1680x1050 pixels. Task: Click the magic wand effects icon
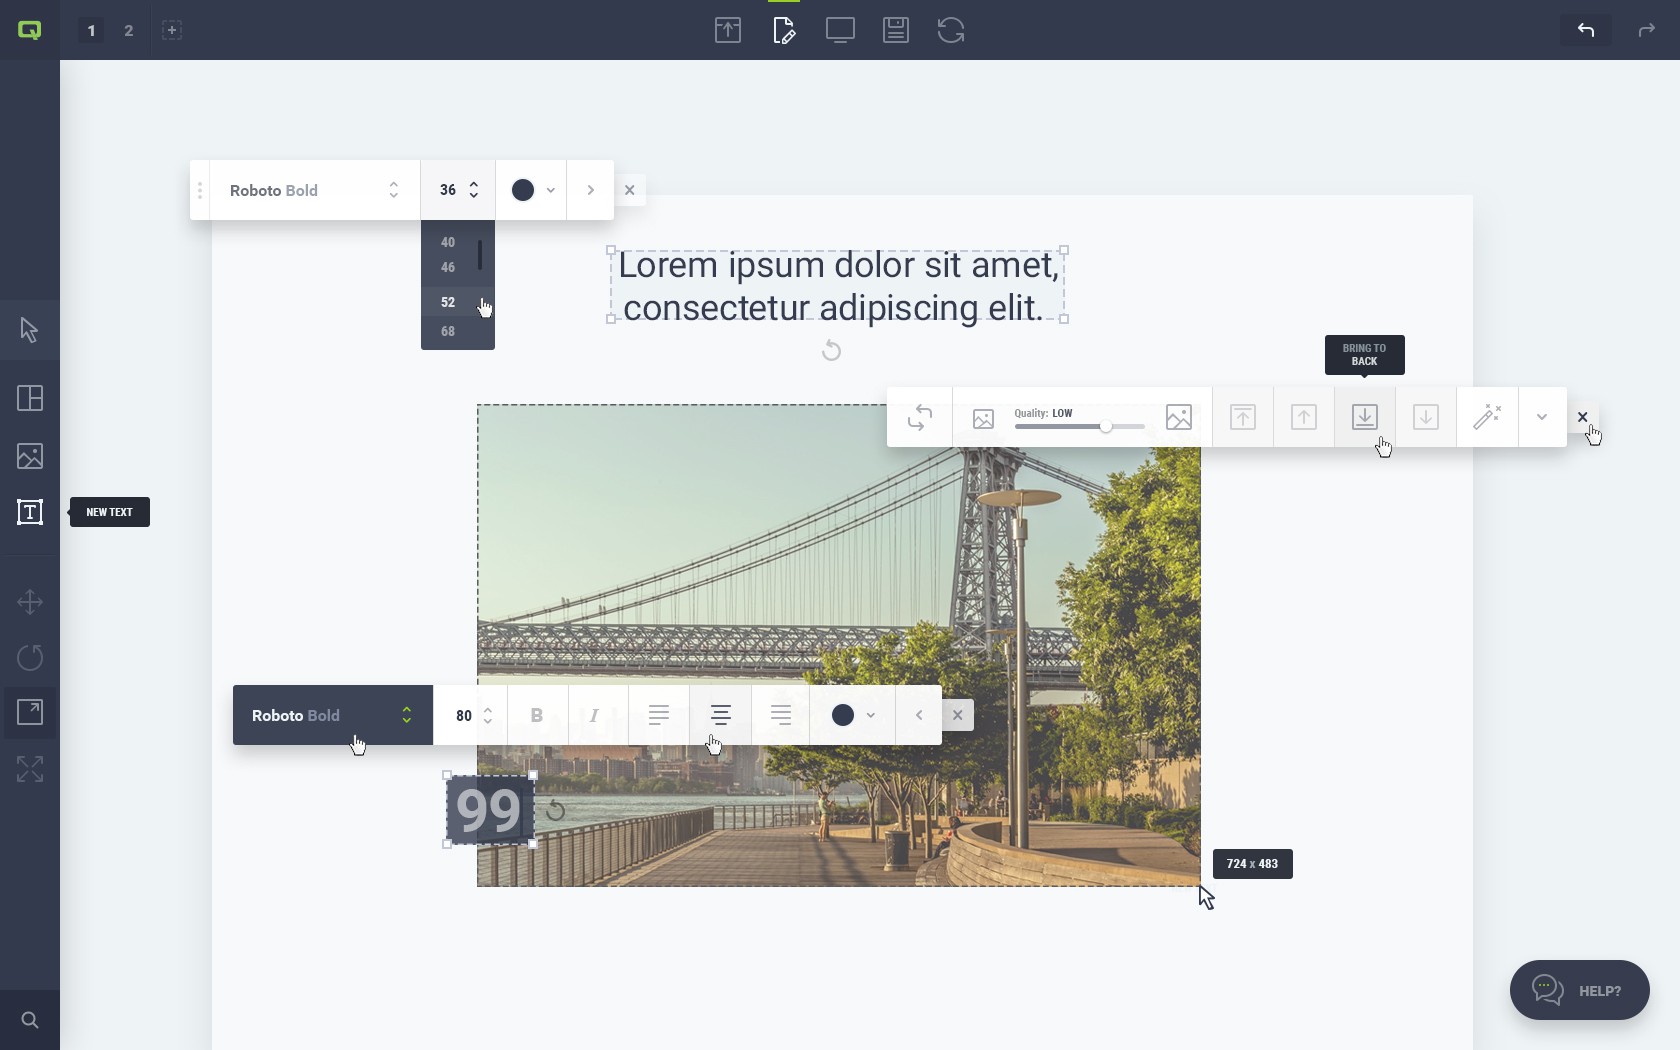(1487, 417)
